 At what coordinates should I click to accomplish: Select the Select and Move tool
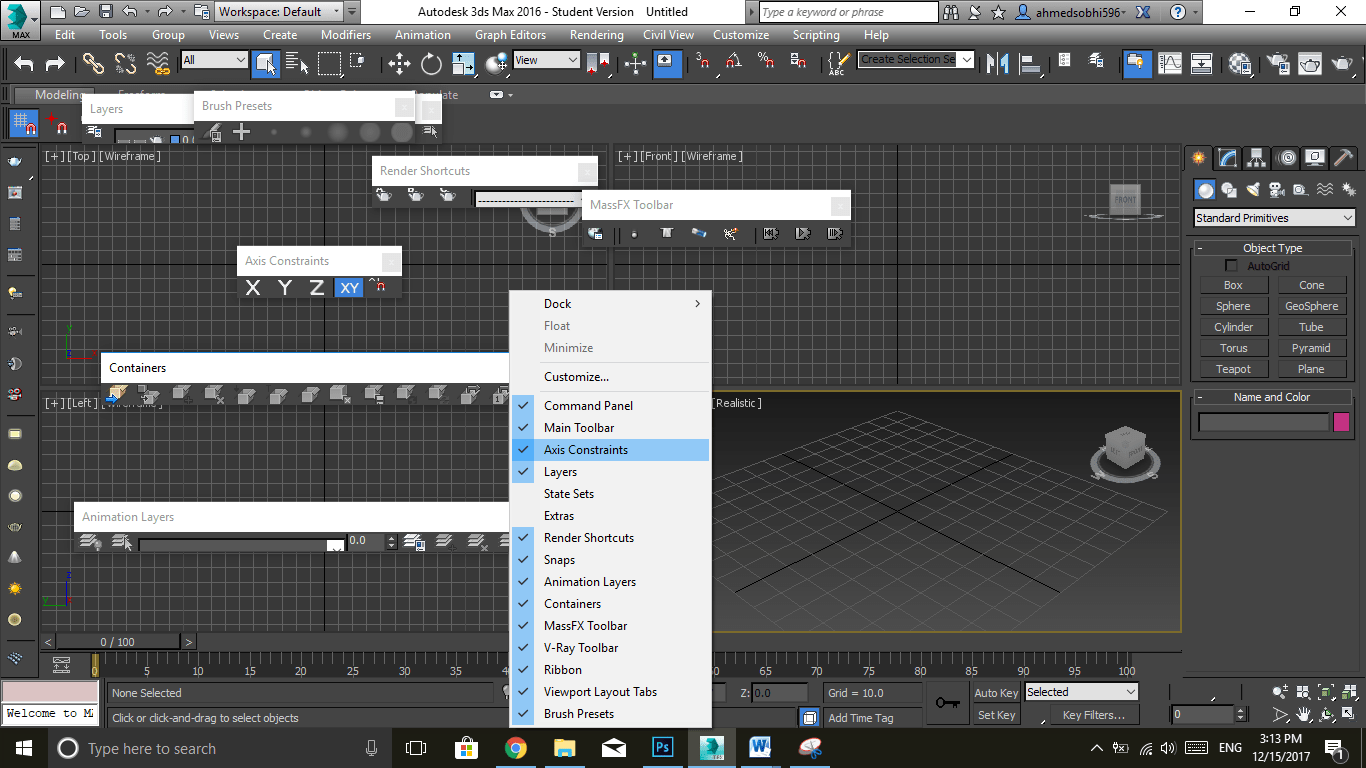[x=399, y=64]
